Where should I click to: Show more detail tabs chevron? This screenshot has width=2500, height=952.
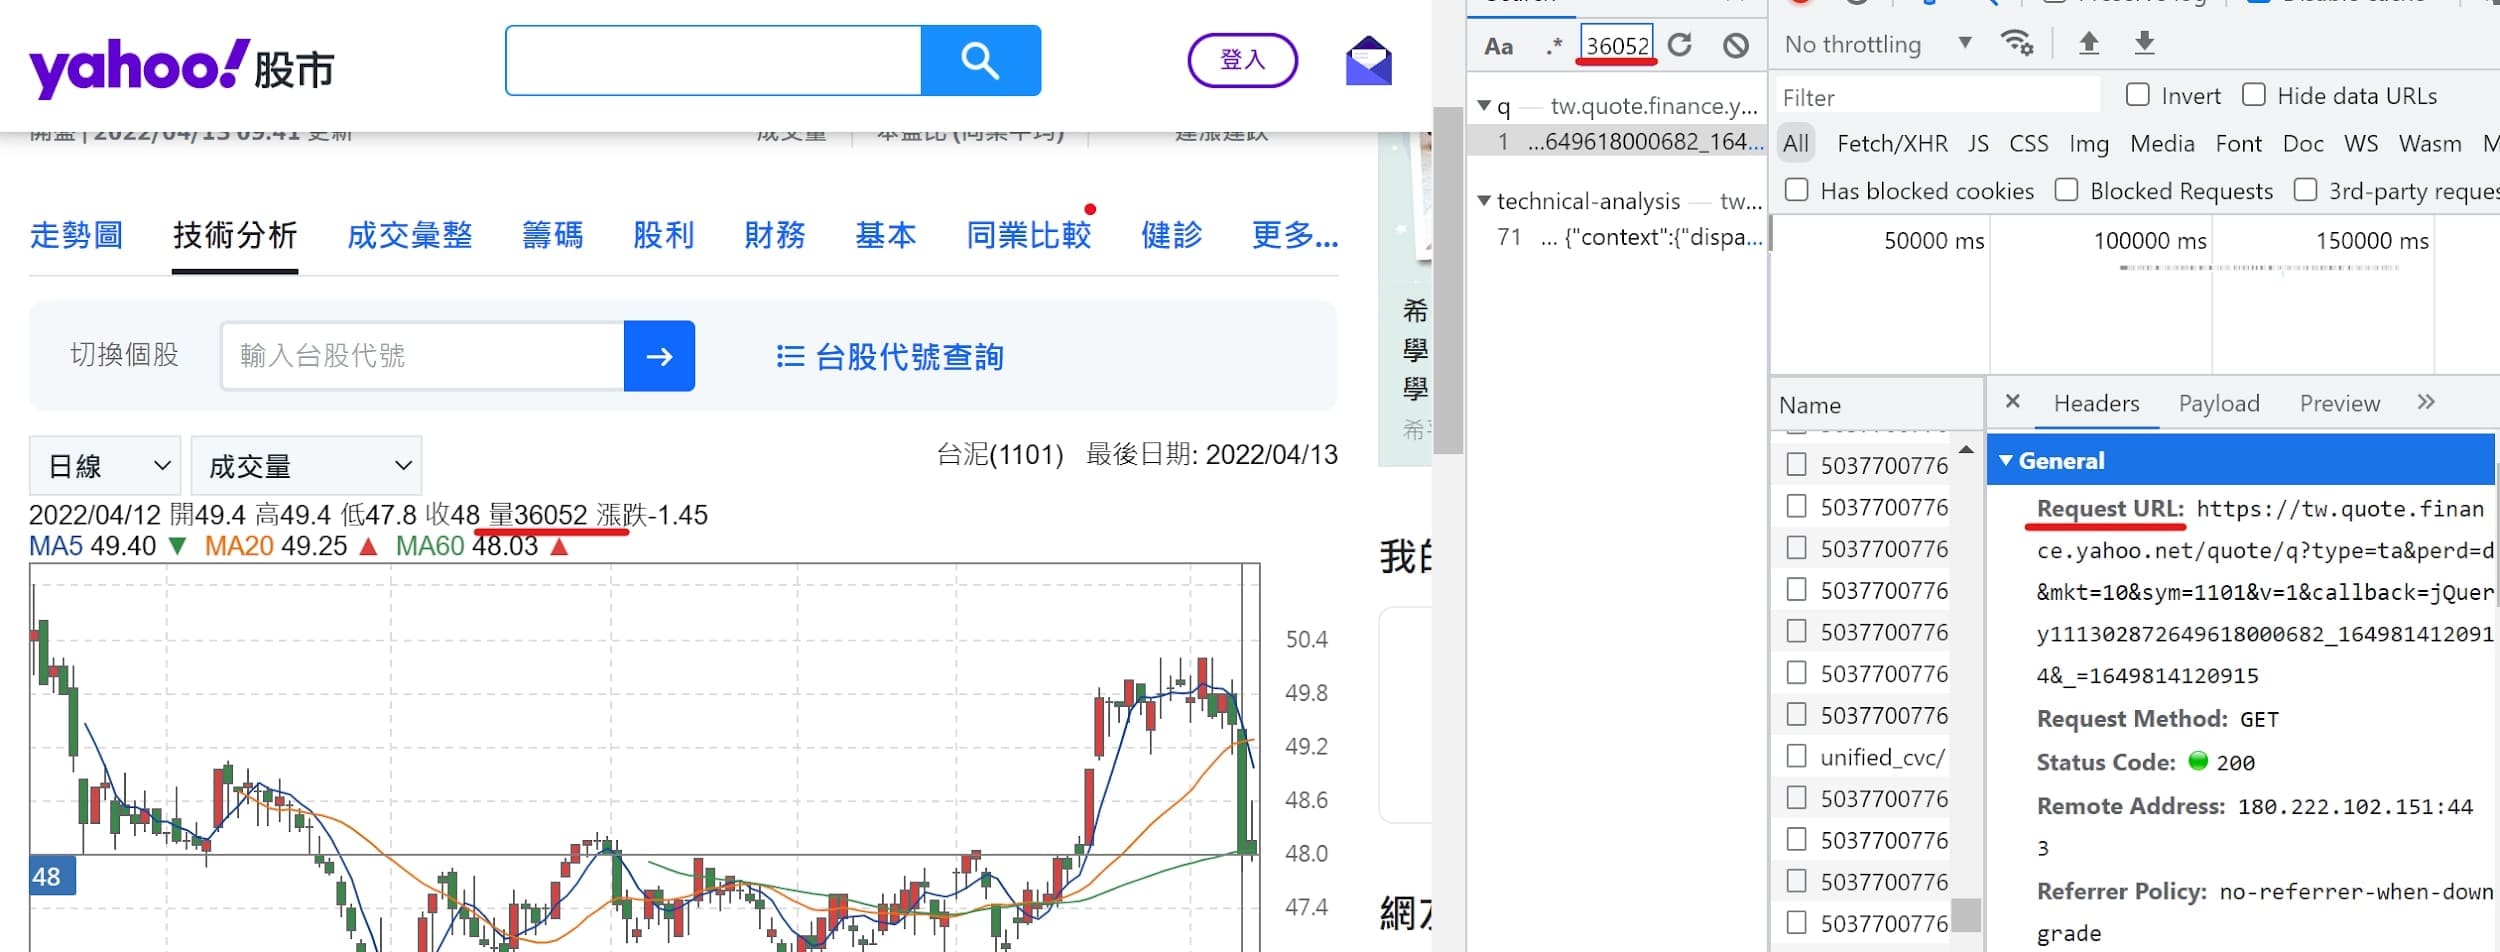[x=2425, y=402]
